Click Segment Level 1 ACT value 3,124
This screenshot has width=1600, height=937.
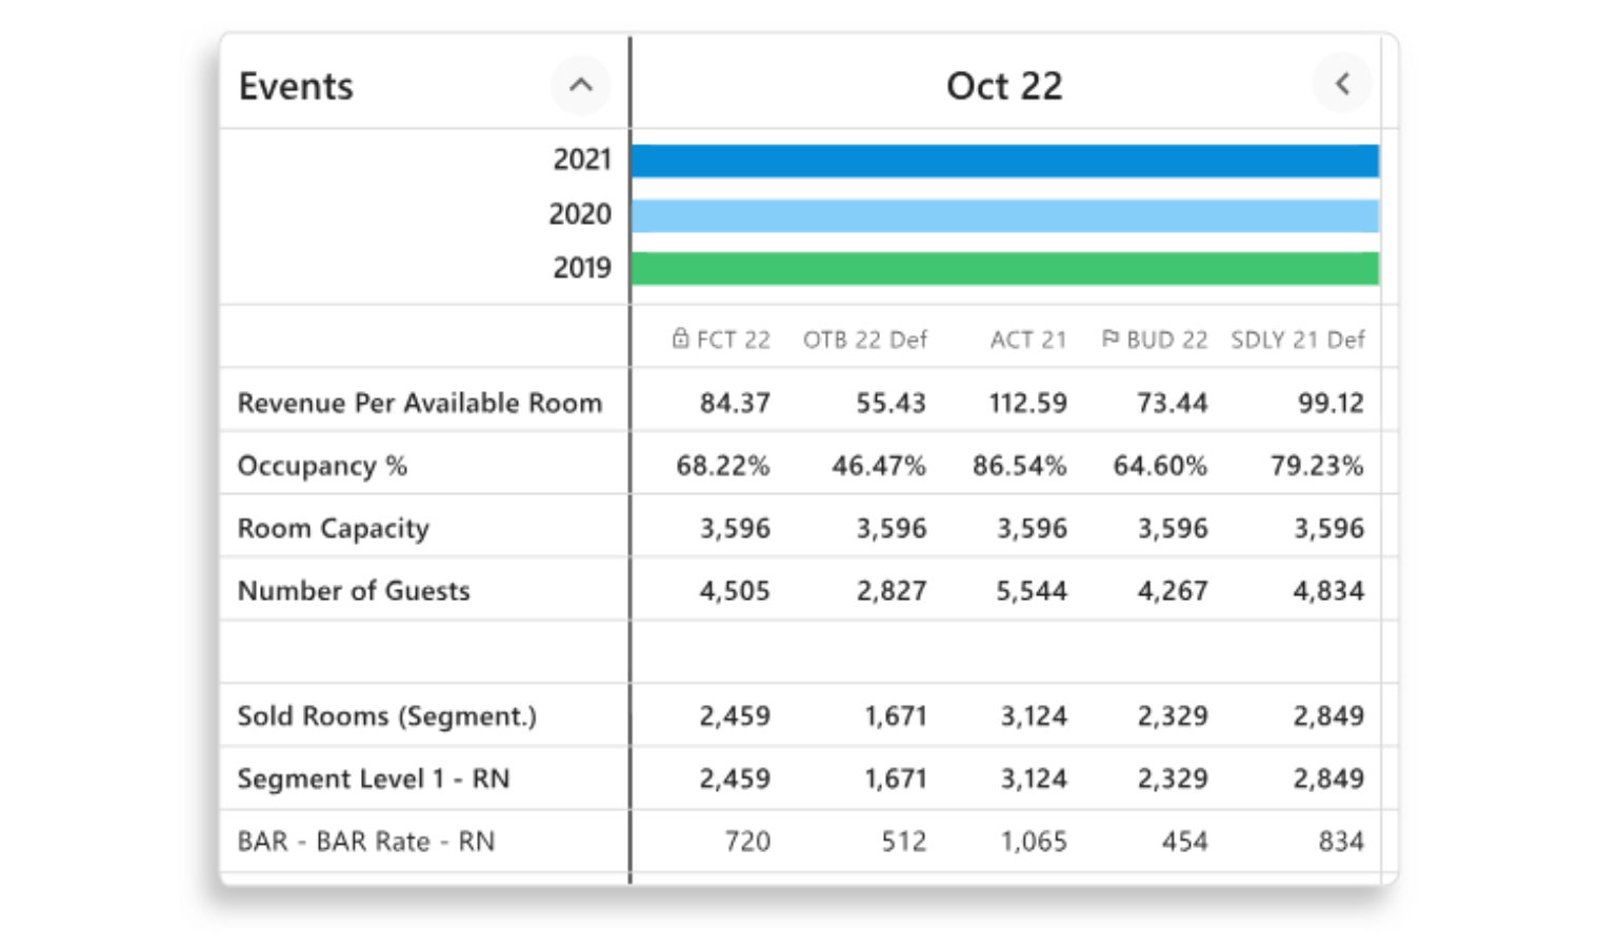click(1034, 779)
